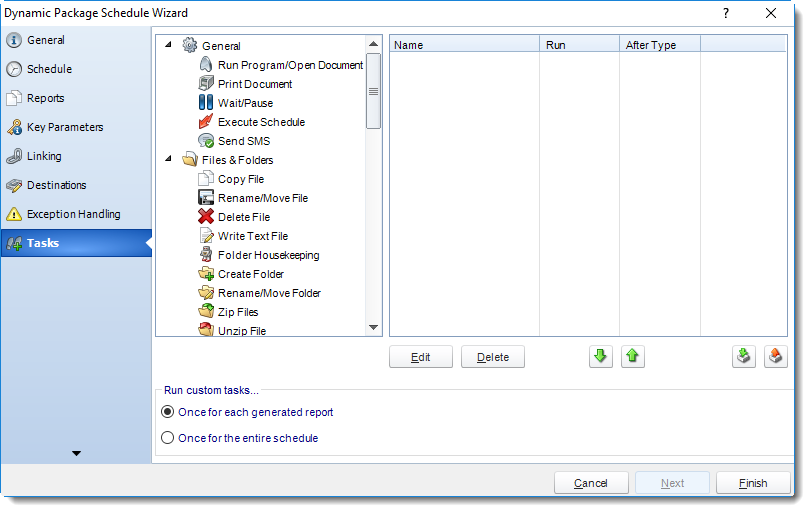The image size is (810, 512).
Task: Click the Name column header
Action: tap(464, 44)
